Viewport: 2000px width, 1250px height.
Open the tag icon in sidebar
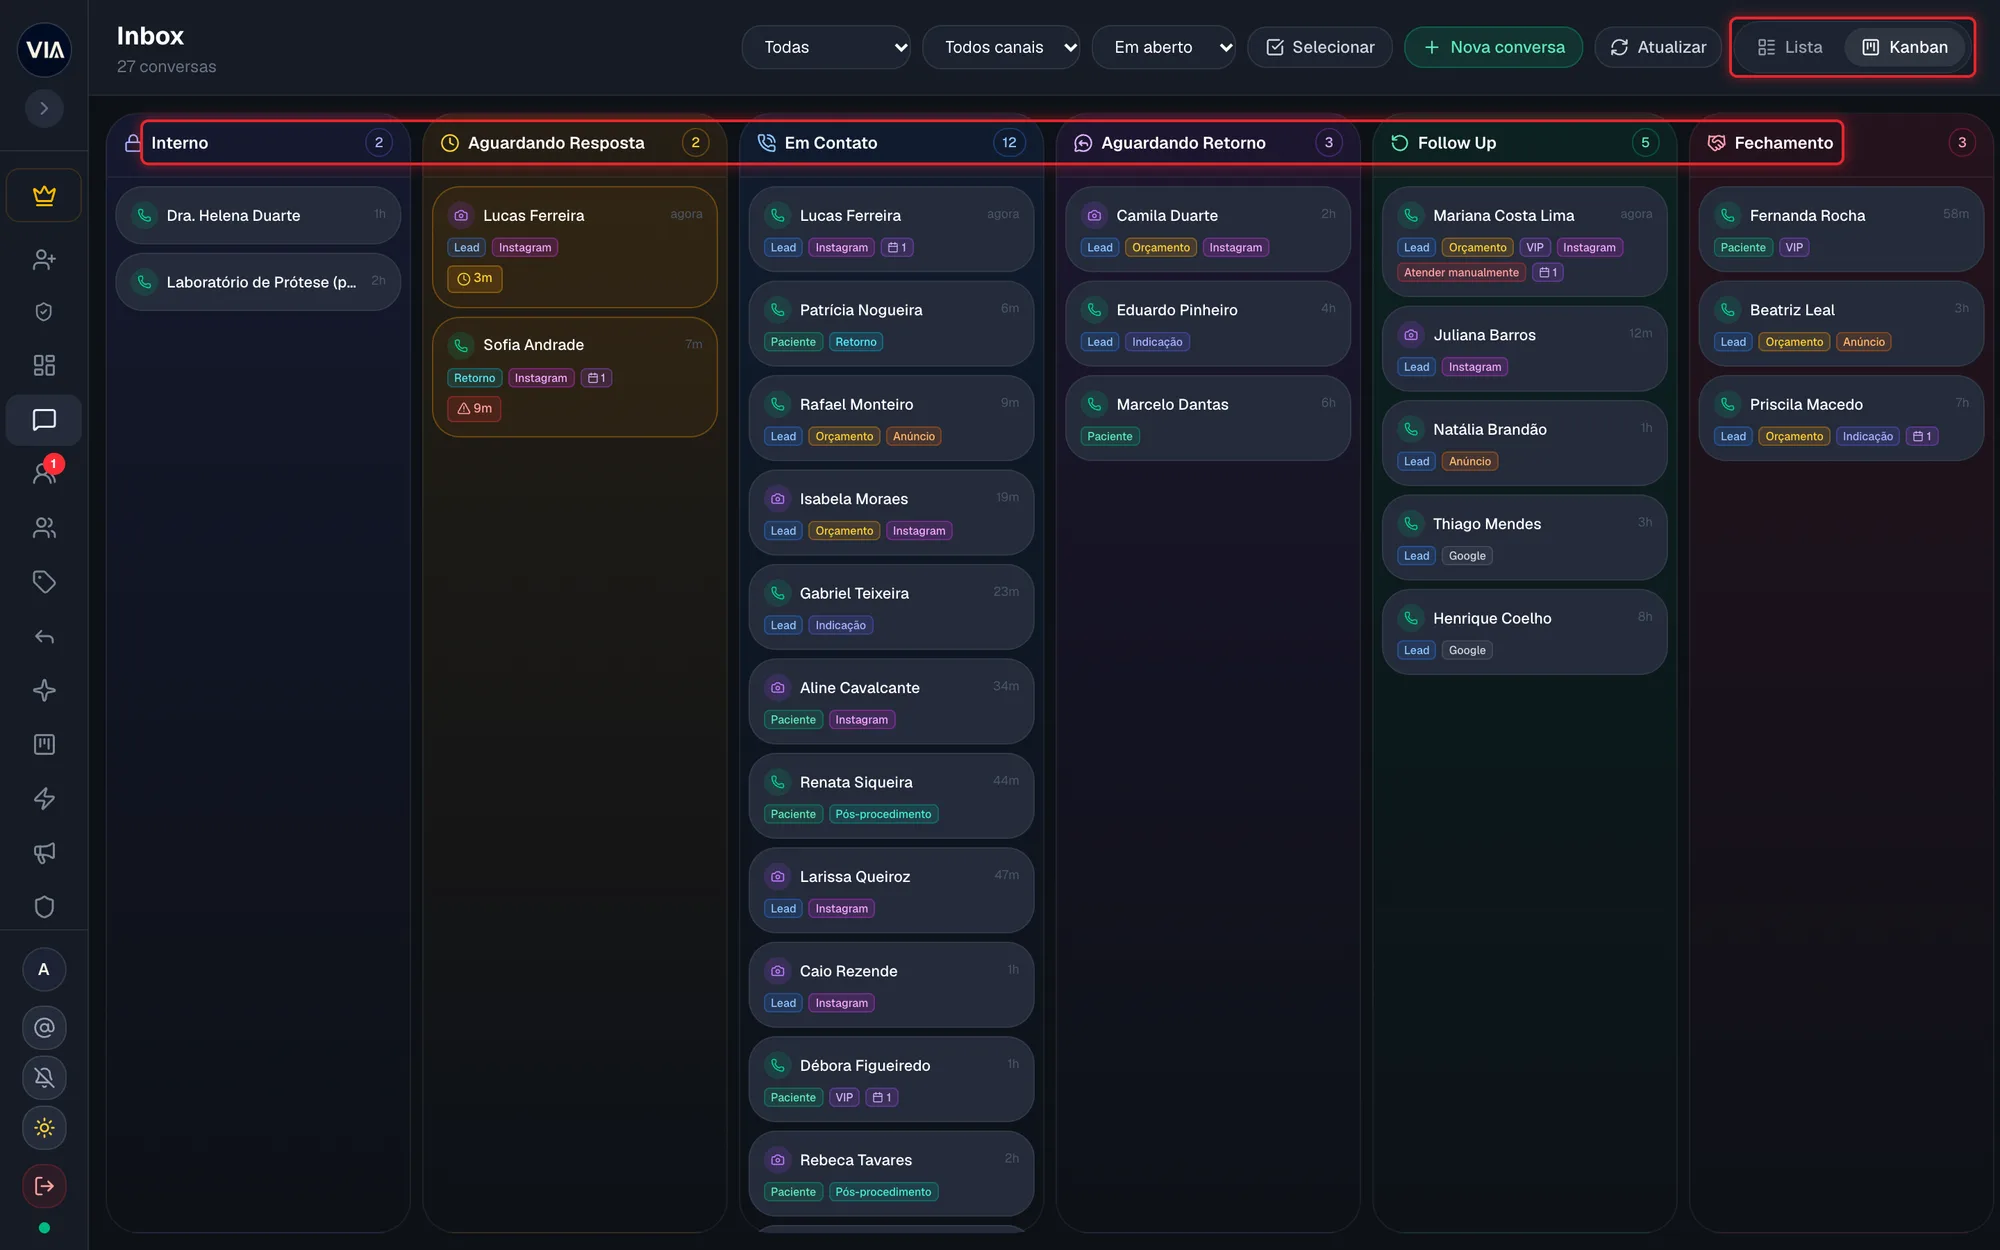click(44, 582)
